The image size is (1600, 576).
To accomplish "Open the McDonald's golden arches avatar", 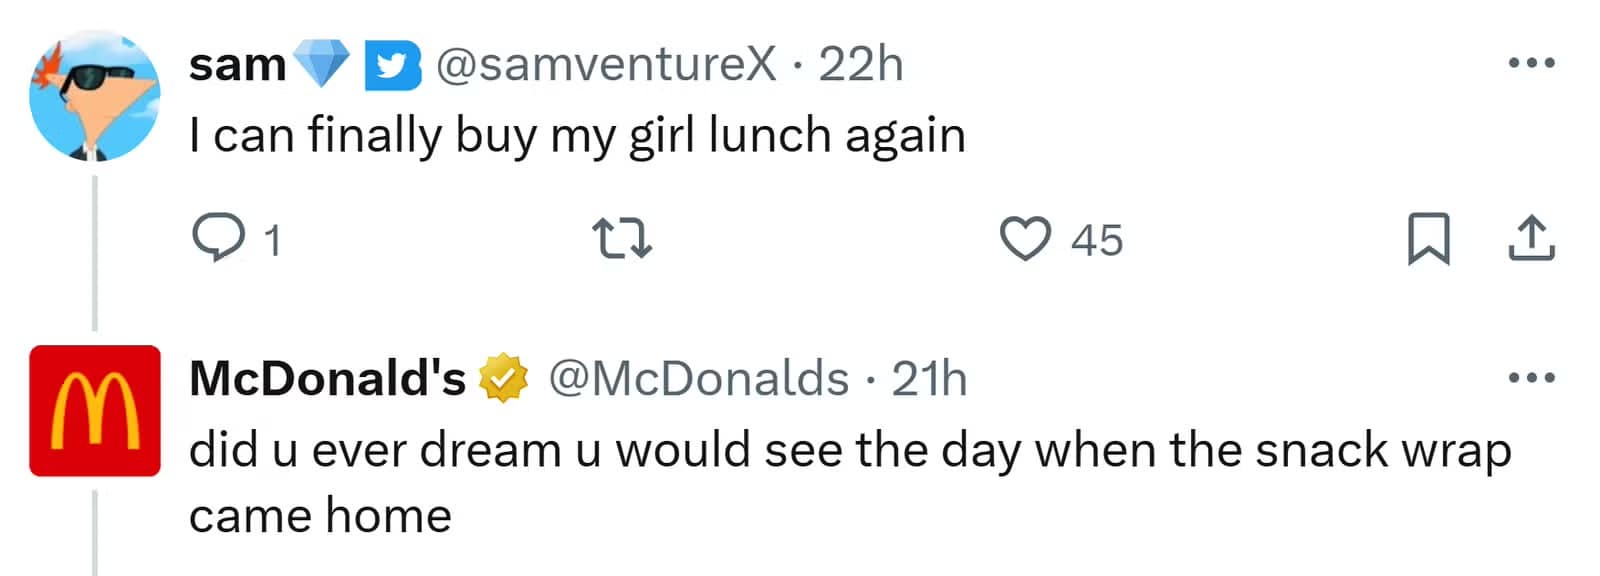I will tap(95, 410).
